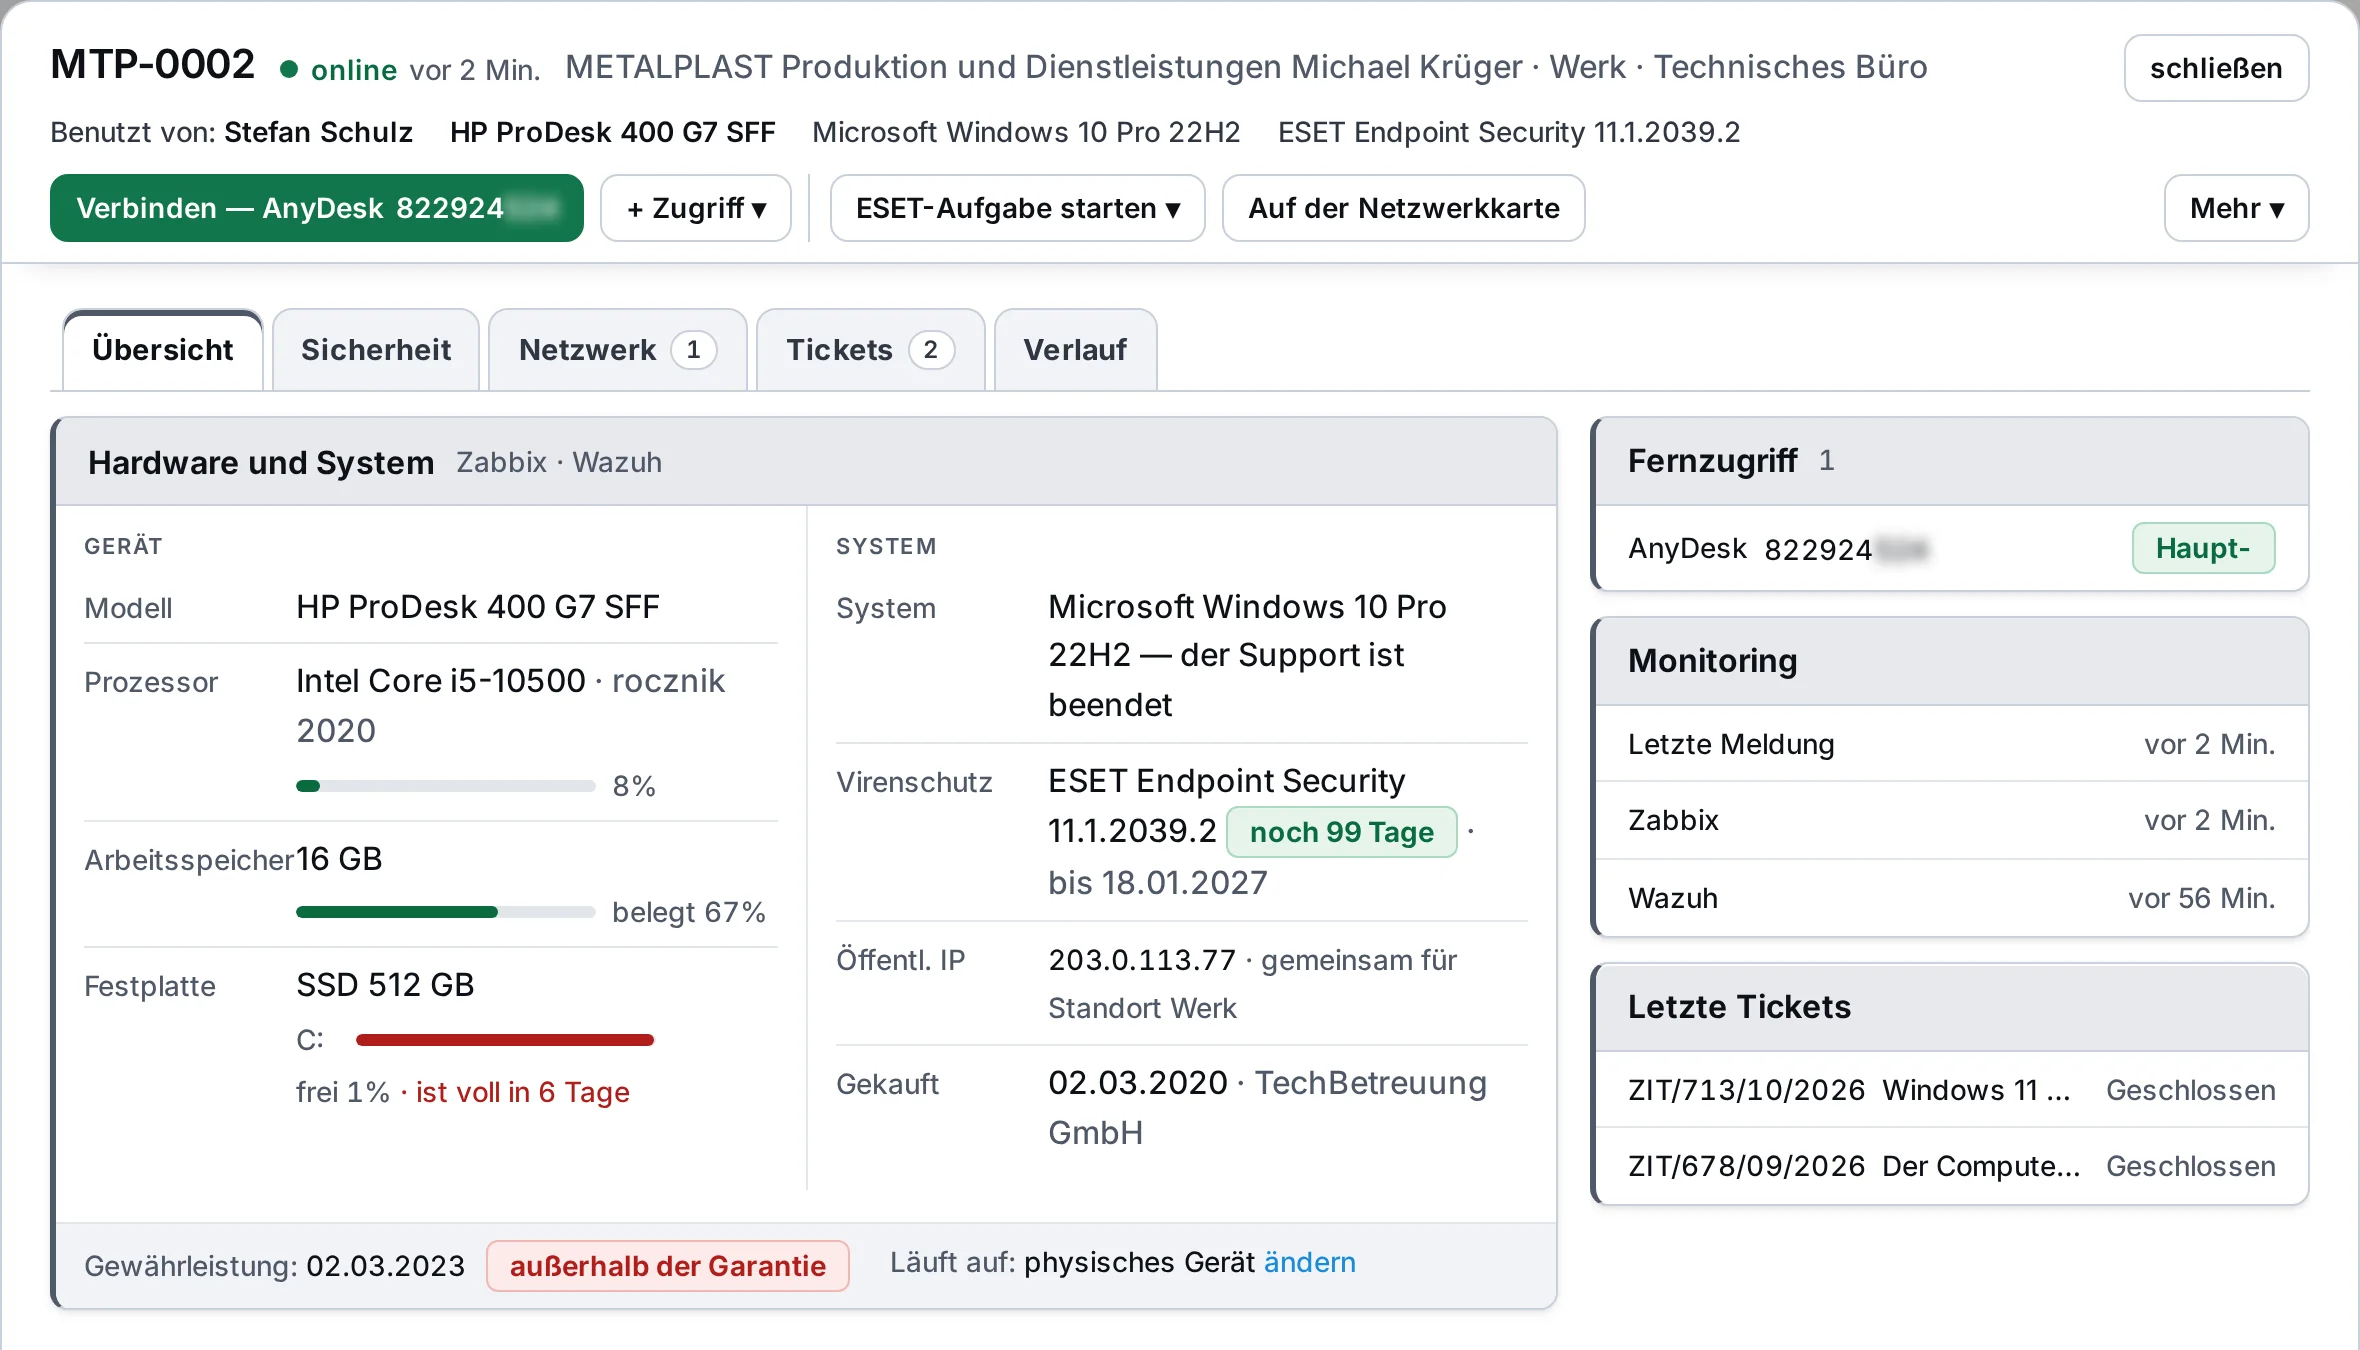Connect via AnyDesk 822924 button

click(x=317, y=208)
